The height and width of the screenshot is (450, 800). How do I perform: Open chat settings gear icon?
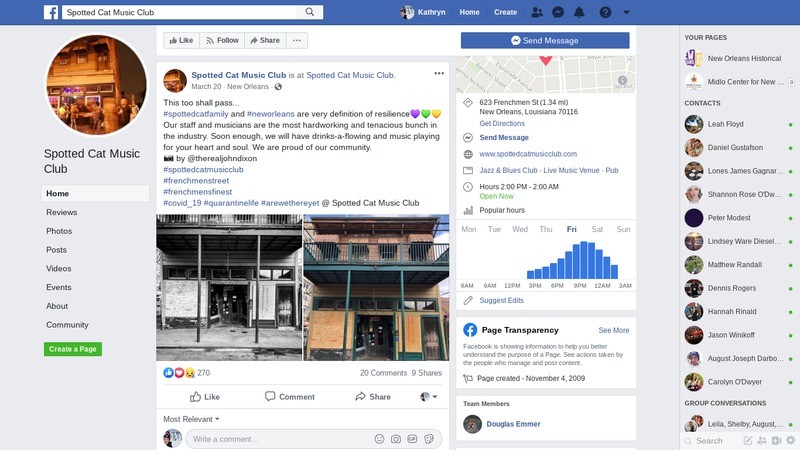pyautogui.click(x=790, y=440)
